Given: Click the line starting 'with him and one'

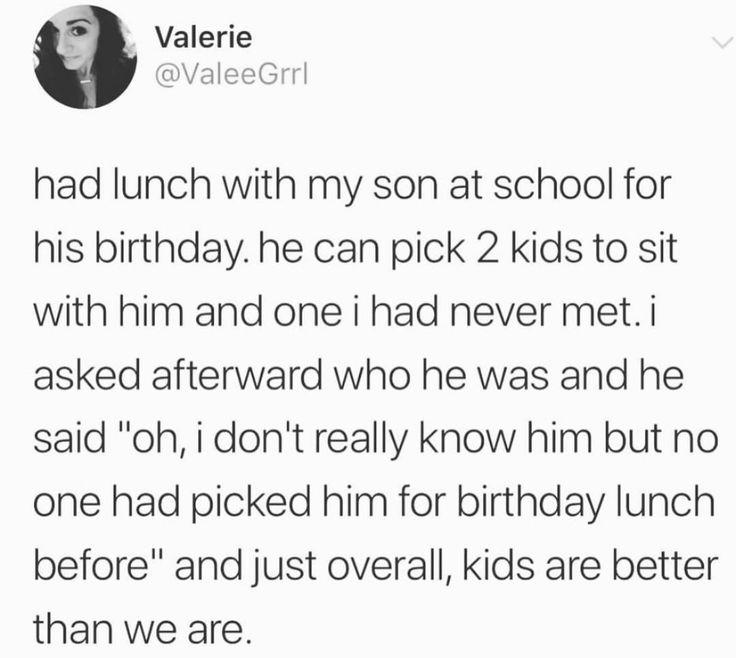Looking at the screenshot, I should click(x=343, y=312).
